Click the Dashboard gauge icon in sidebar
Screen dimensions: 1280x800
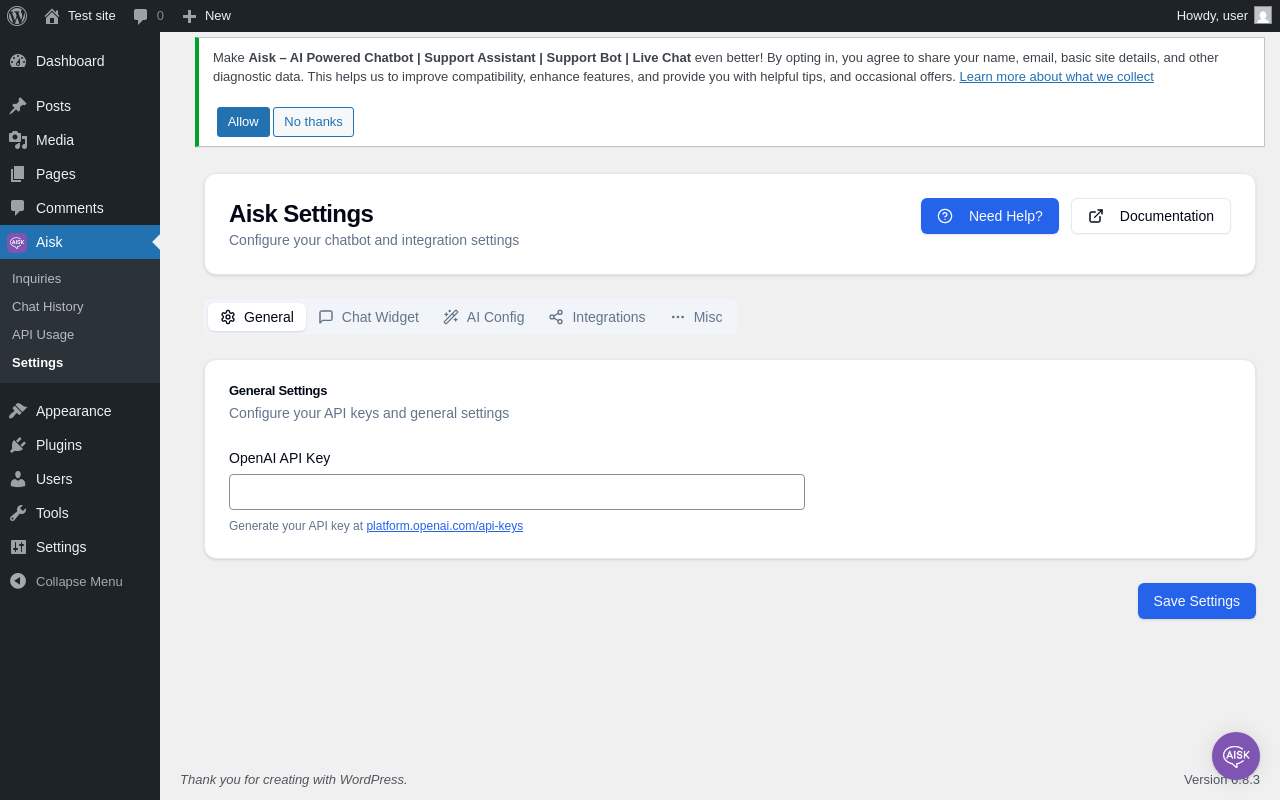coord(18,61)
